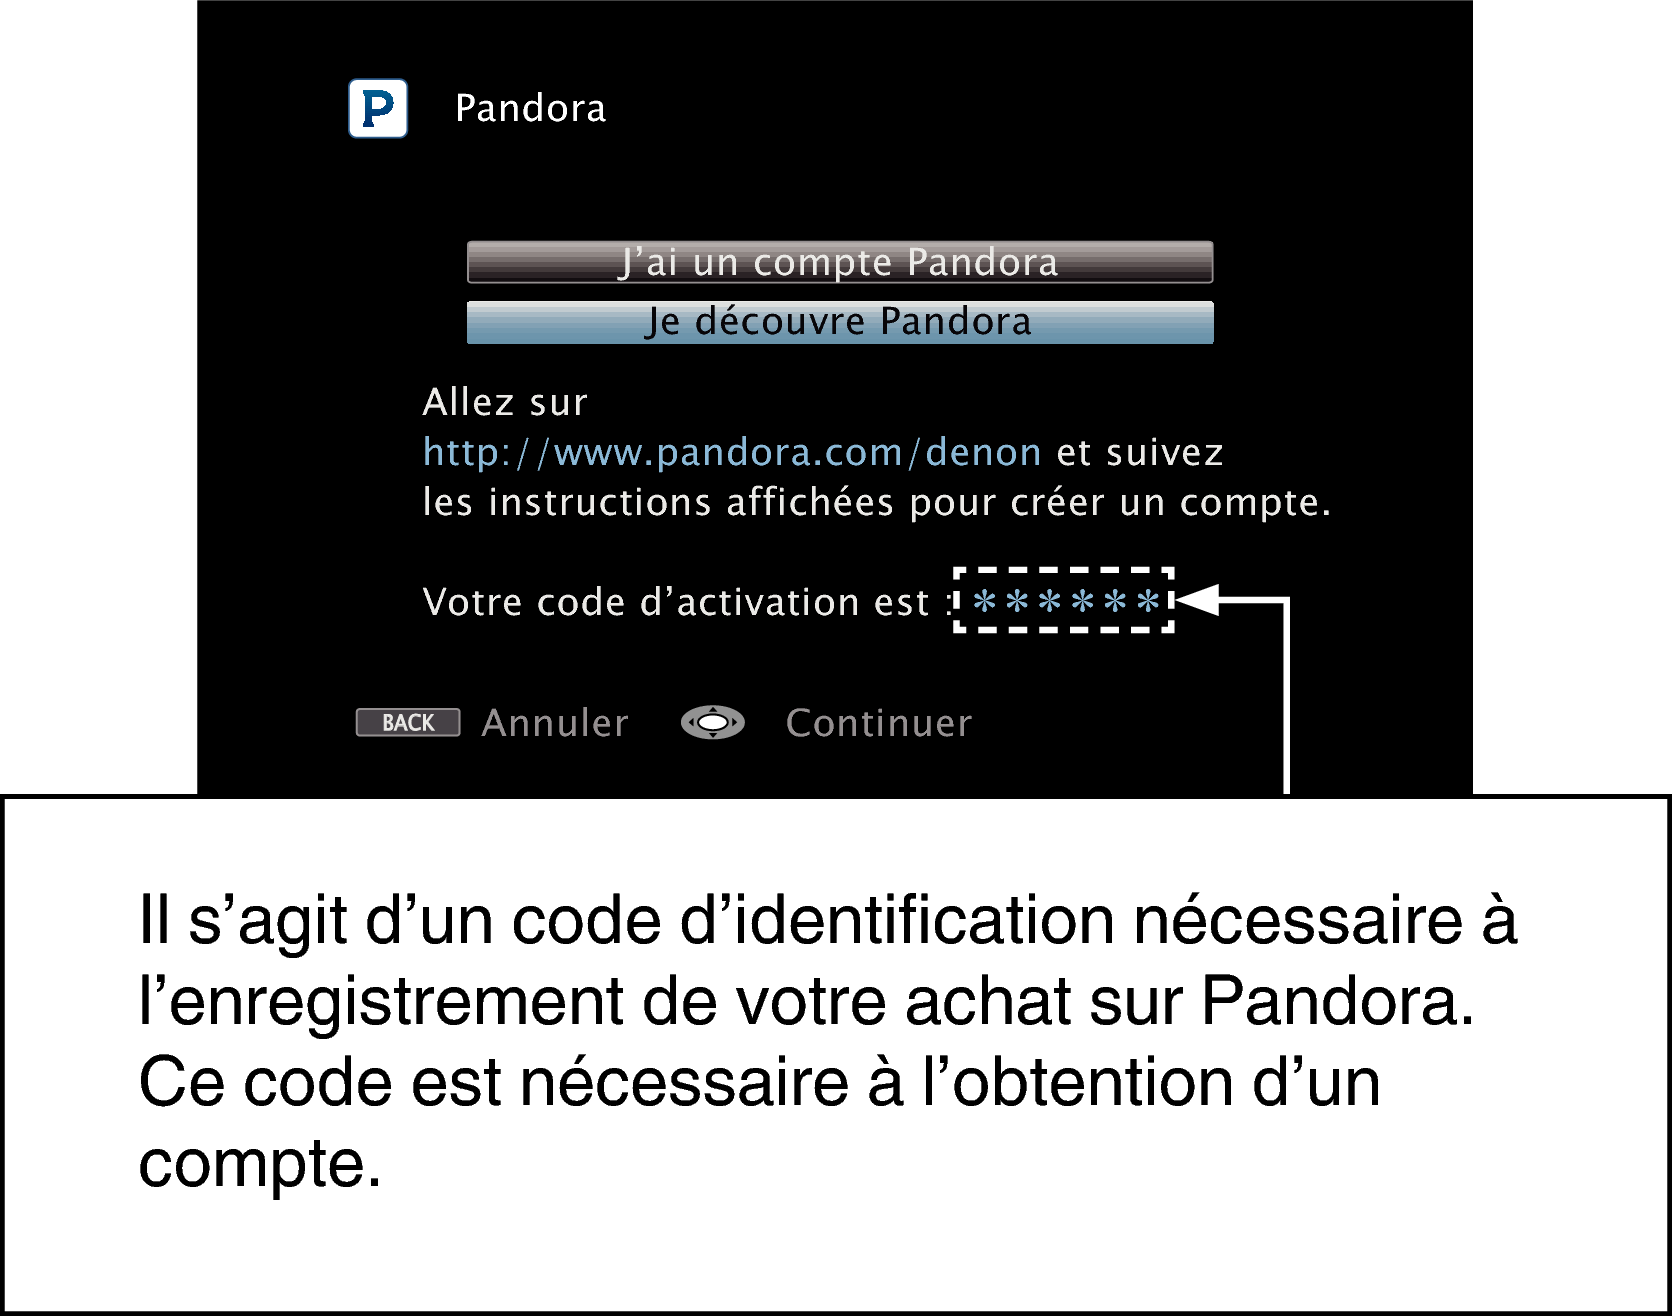
Task: Click the word "Pandora." in the callout
Action: coord(1337,1001)
